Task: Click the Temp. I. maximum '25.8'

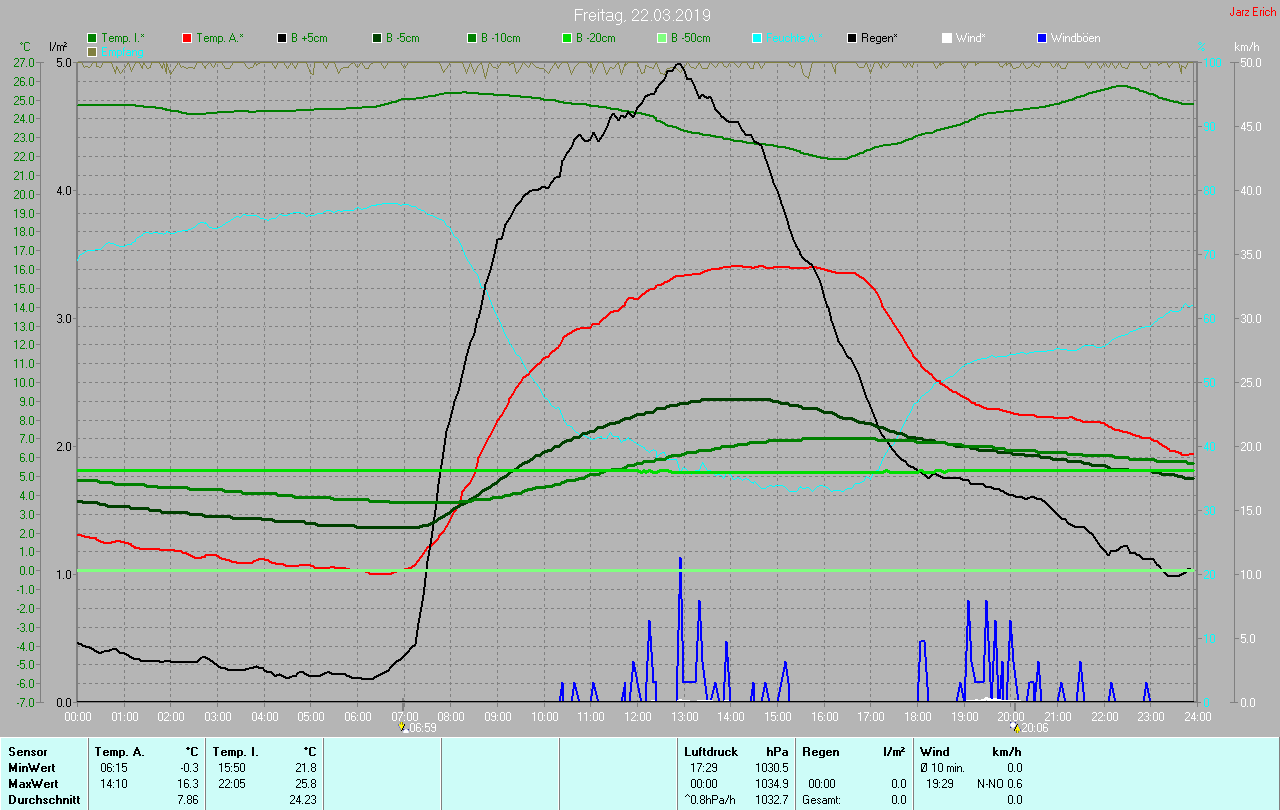Action: tap(306, 784)
